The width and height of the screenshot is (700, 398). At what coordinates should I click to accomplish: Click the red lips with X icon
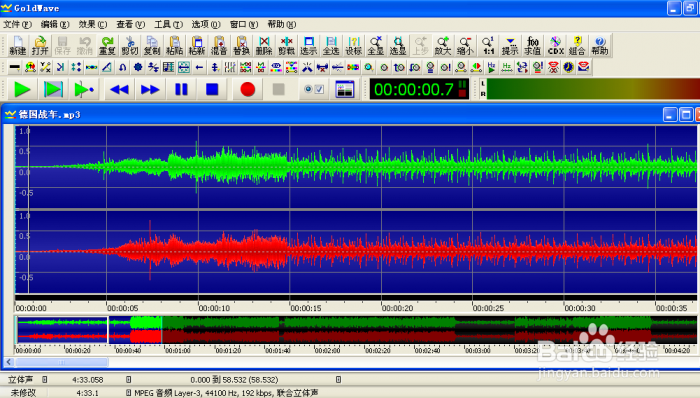[553, 67]
